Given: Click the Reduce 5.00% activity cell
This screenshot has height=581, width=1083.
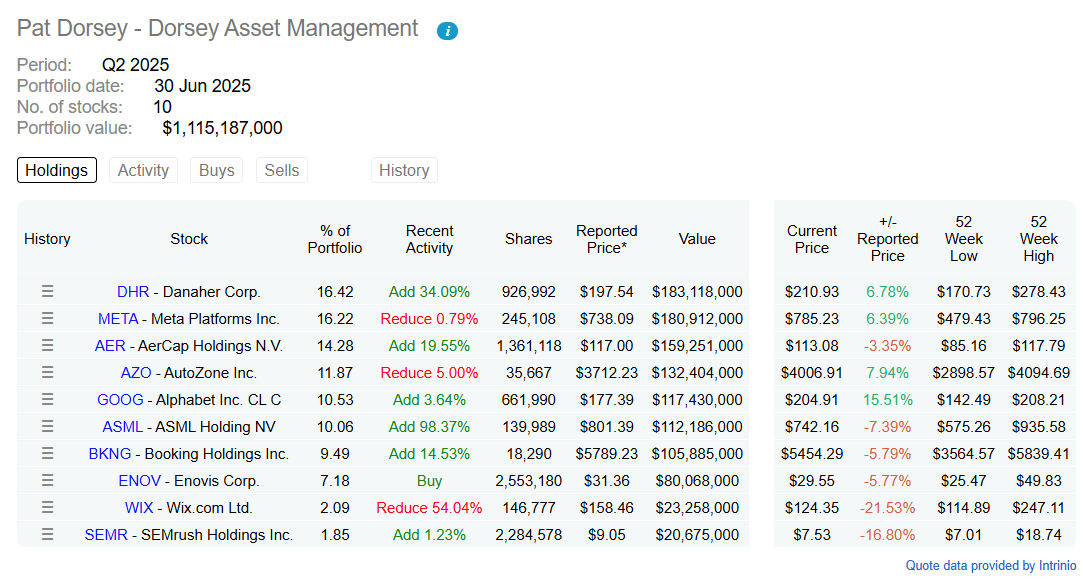Looking at the screenshot, I should [x=429, y=372].
